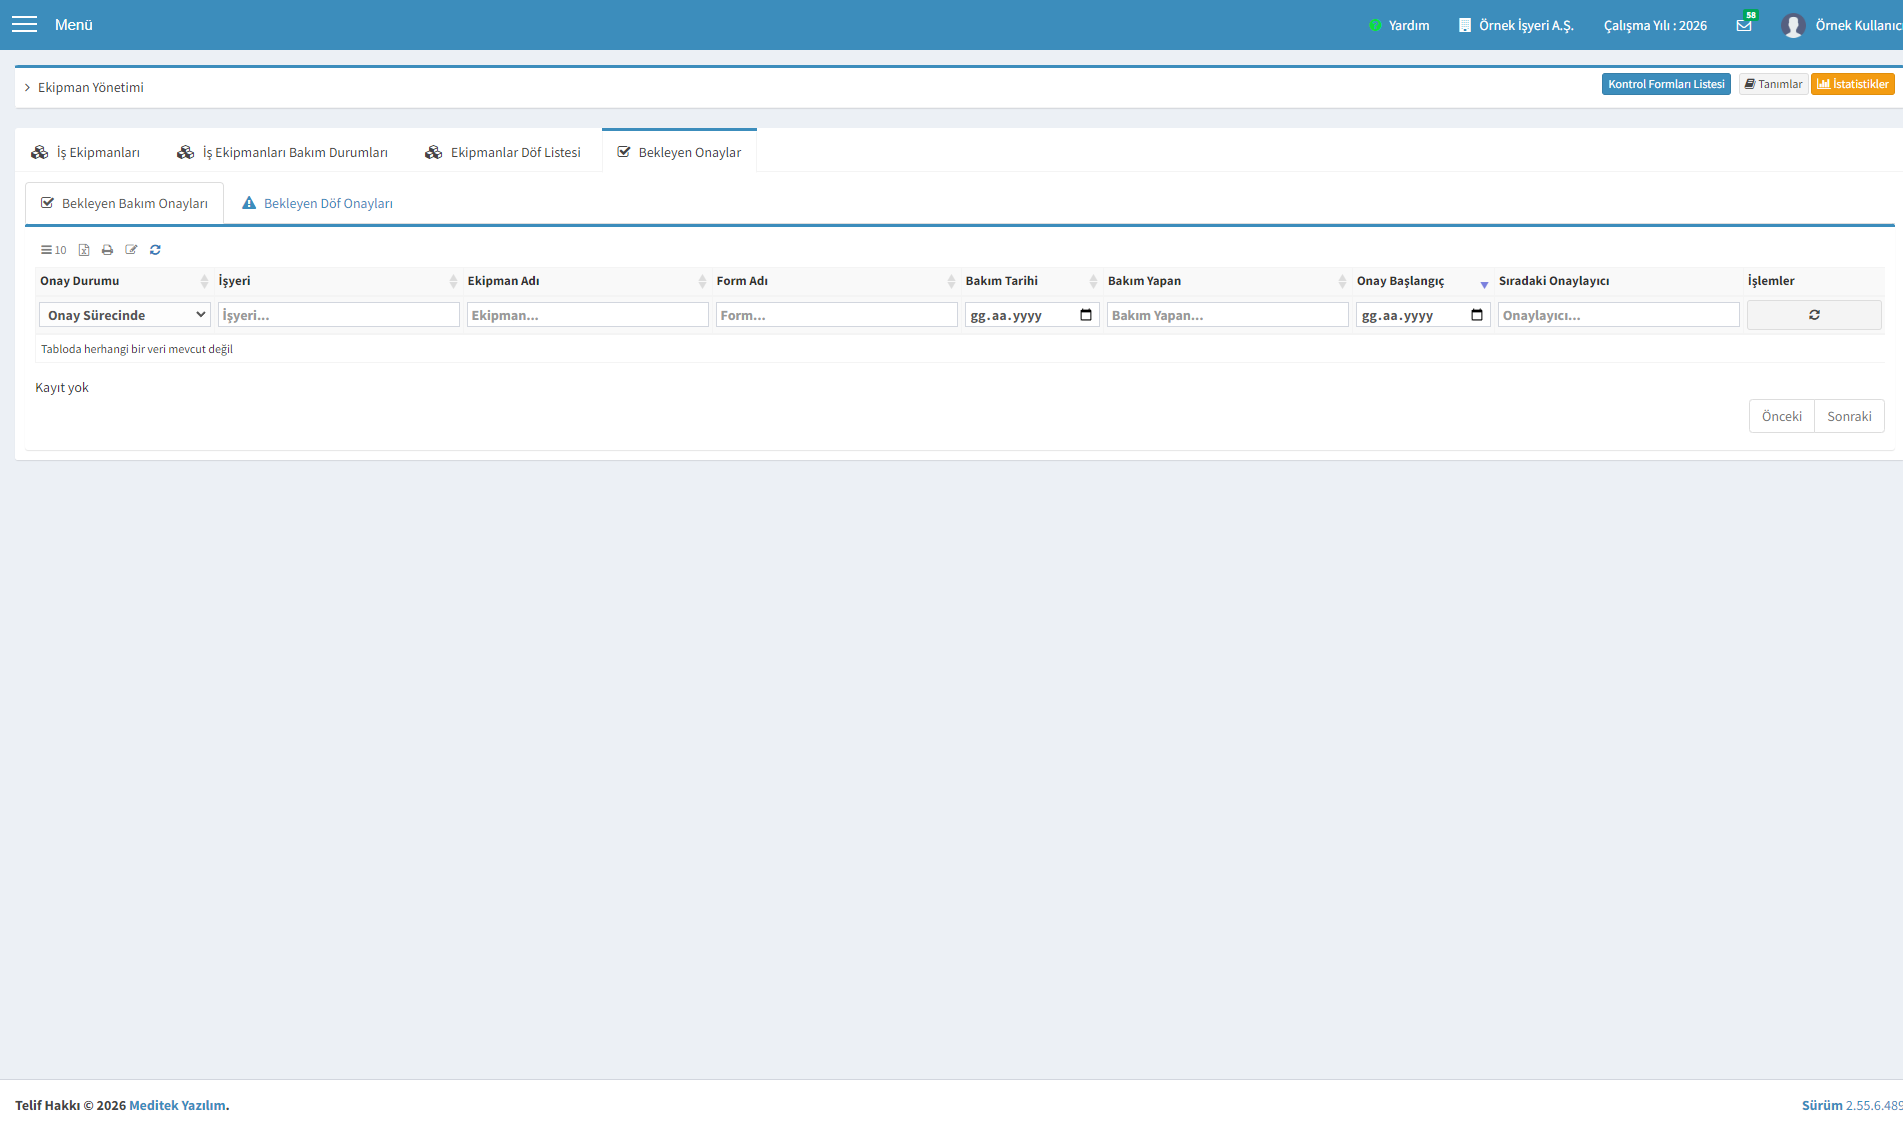The width and height of the screenshot is (1903, 1130).
Task: Open the hamburger Menü icon
Action: [24, 24]
